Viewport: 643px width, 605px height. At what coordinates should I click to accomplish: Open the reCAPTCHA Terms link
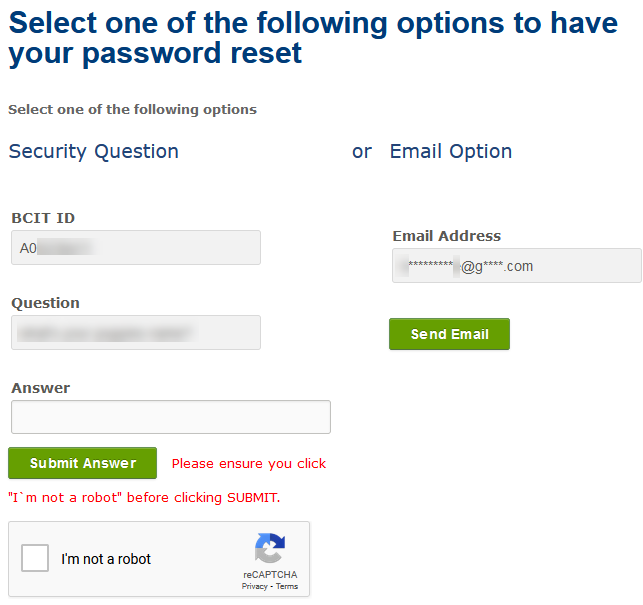point(287,586)
